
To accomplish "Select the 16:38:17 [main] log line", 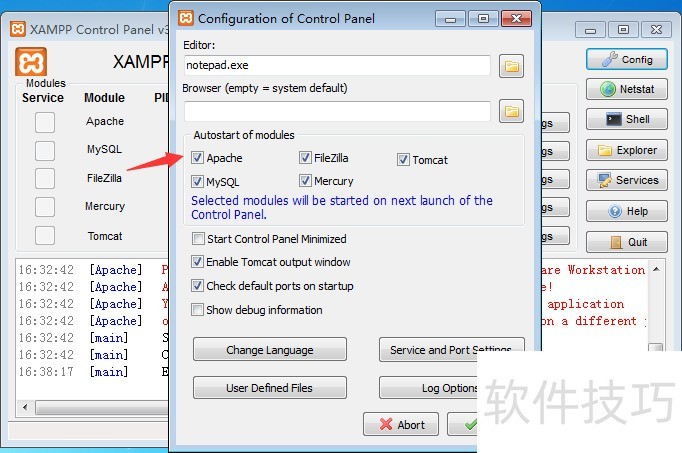I will click(x=93, y=372).
